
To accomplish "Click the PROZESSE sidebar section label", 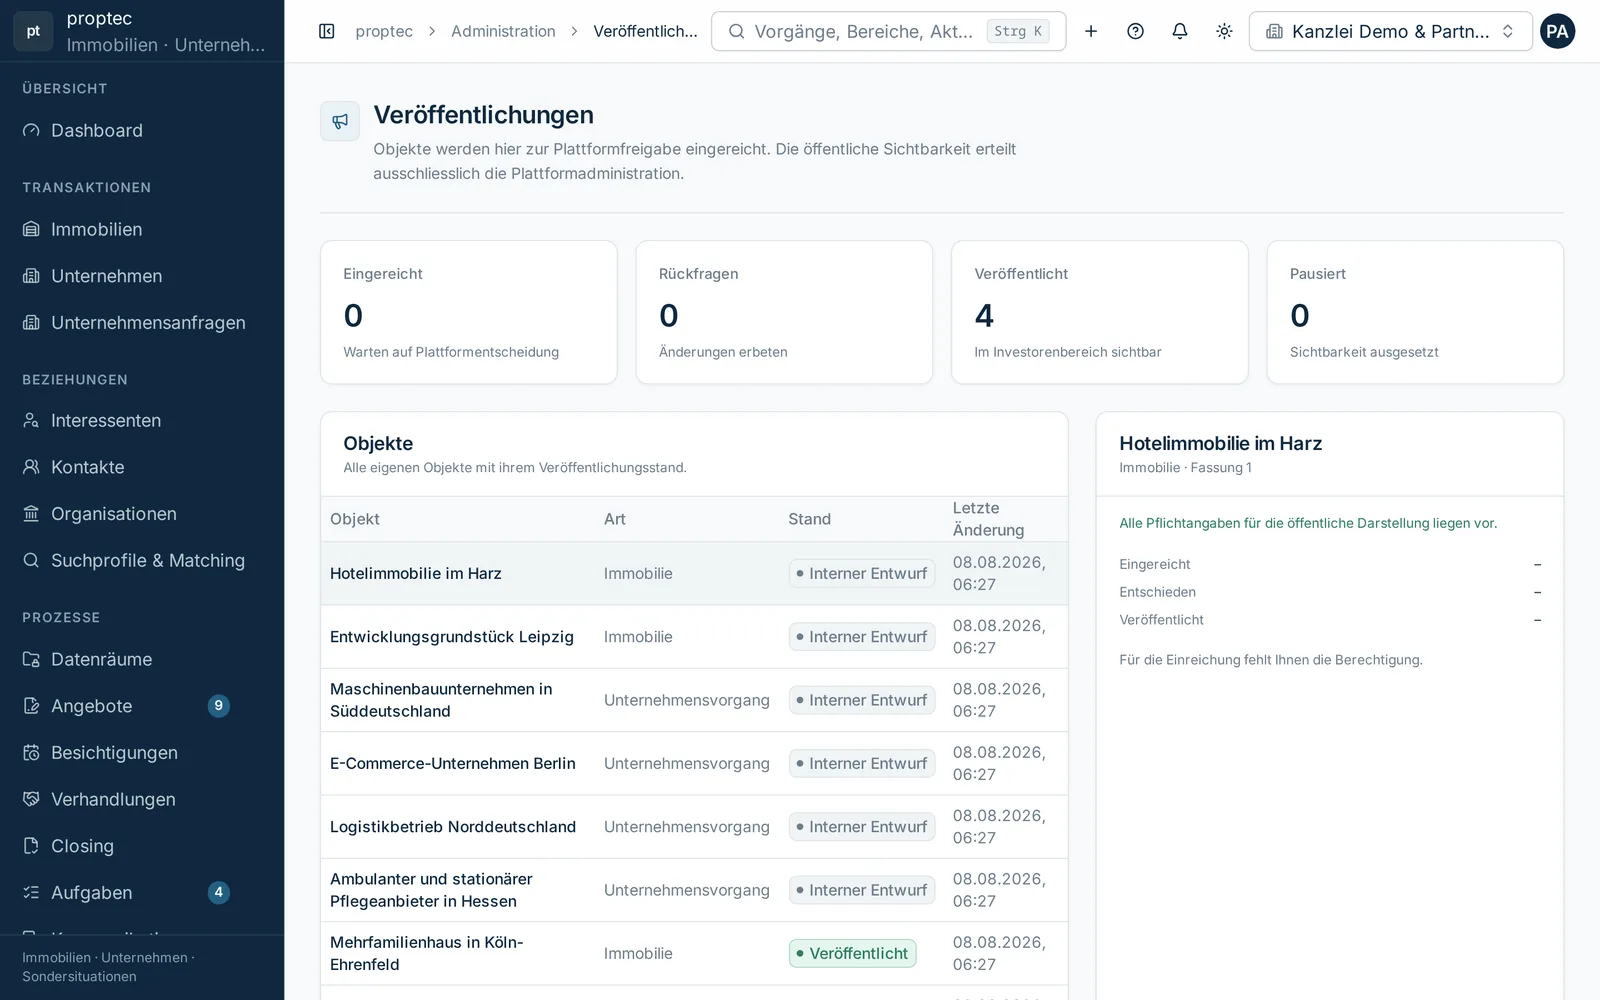I will click(x=61, y=618).
